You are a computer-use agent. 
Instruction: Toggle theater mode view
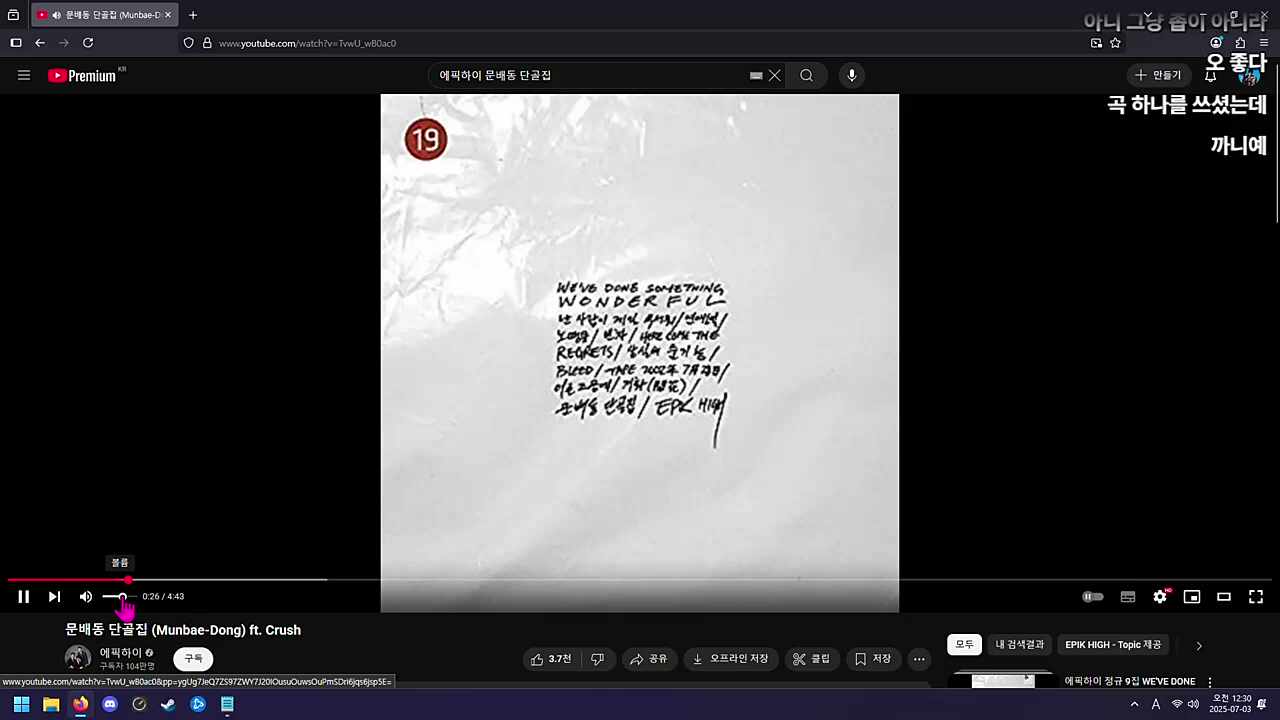coord(1224,597)
